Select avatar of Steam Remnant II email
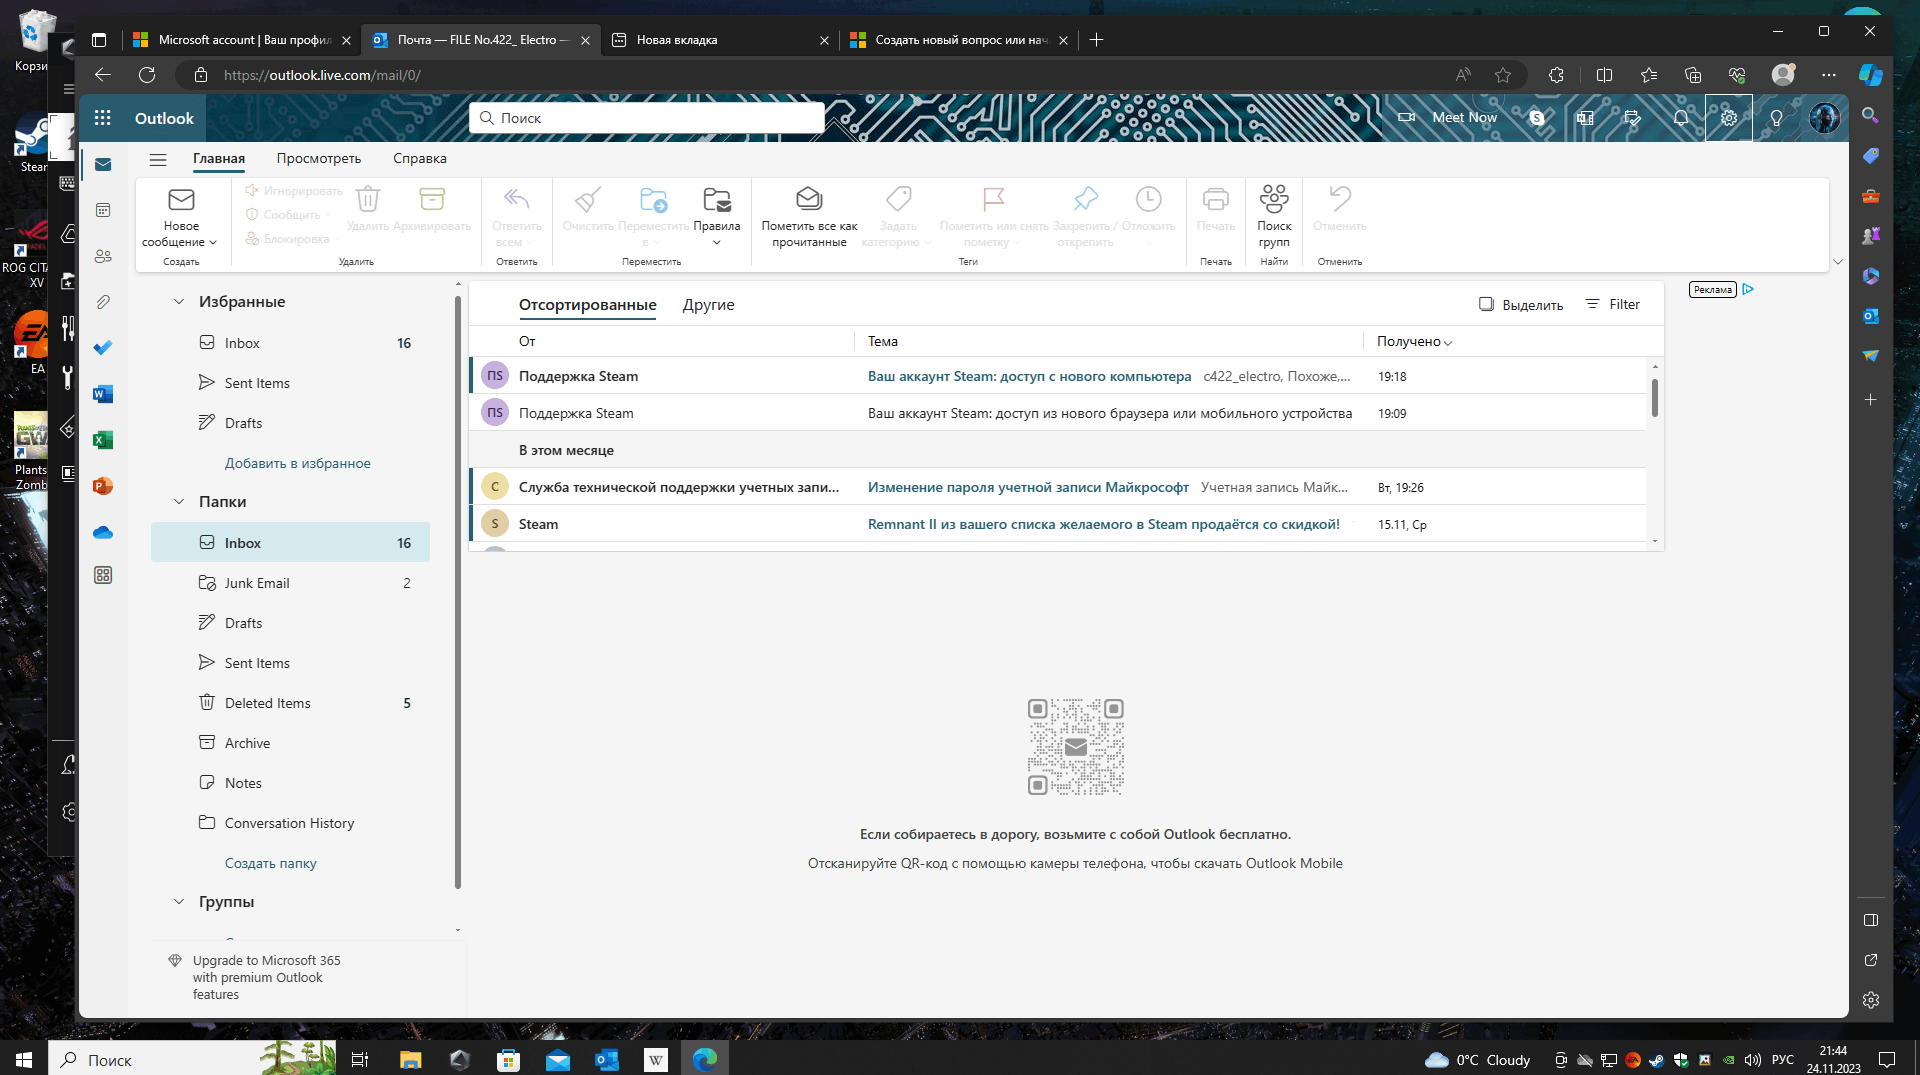The image size is (1920, 1075). tap(495, 524)
